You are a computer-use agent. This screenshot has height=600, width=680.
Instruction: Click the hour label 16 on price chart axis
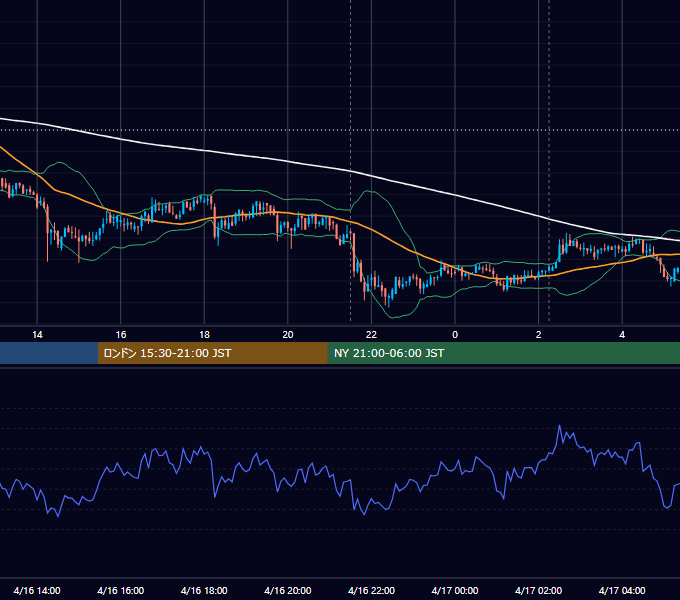tap(121, 334)
